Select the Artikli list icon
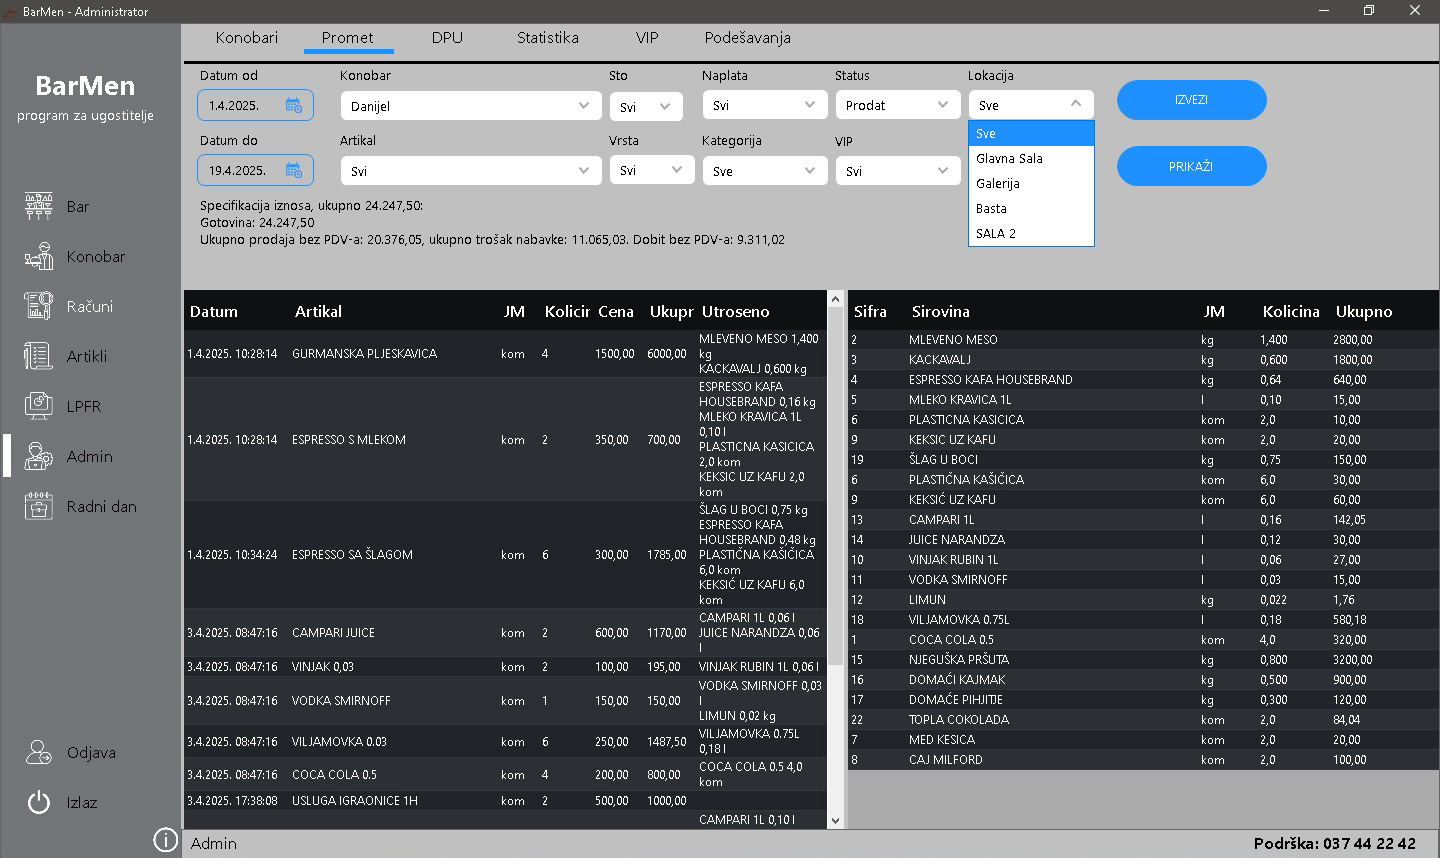 pyautogui.click(x=38, y=356)
